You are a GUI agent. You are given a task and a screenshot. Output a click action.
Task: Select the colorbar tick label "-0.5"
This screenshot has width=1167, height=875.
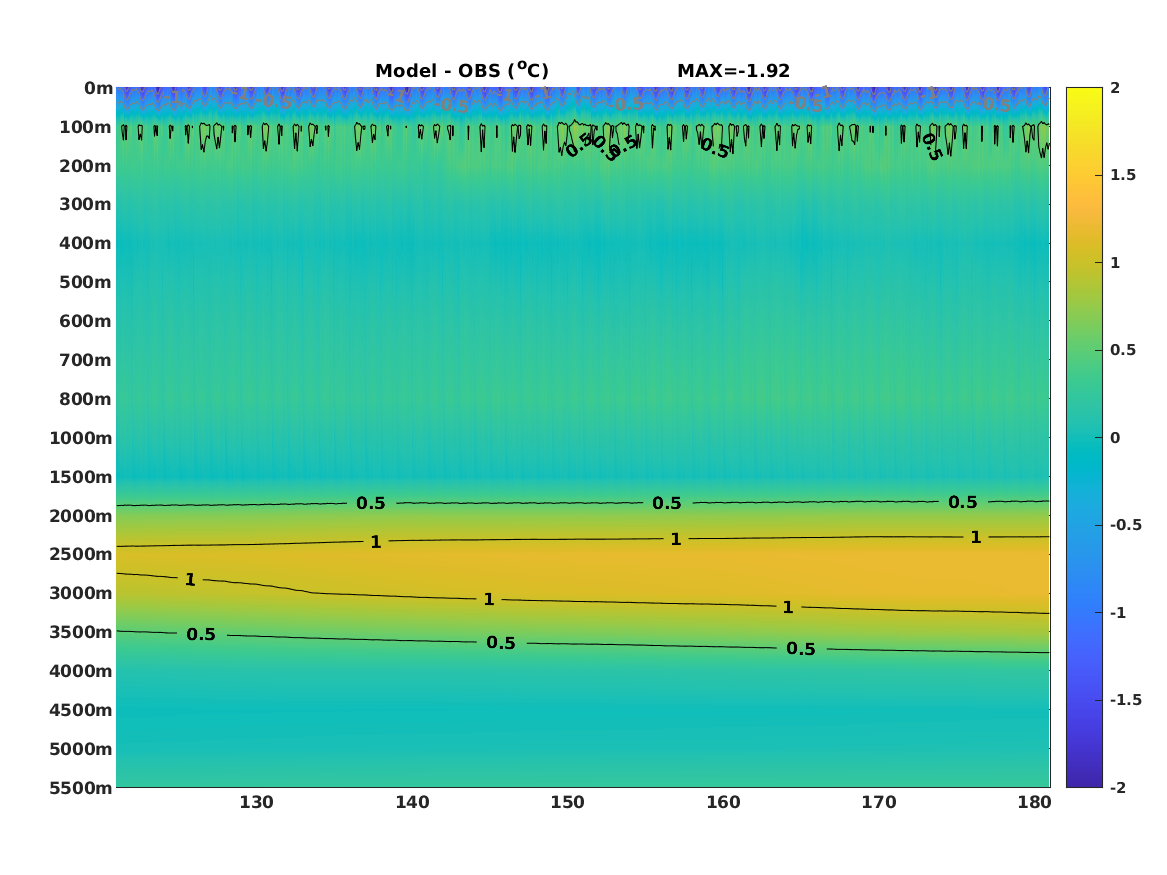[x=1125, y=525]
